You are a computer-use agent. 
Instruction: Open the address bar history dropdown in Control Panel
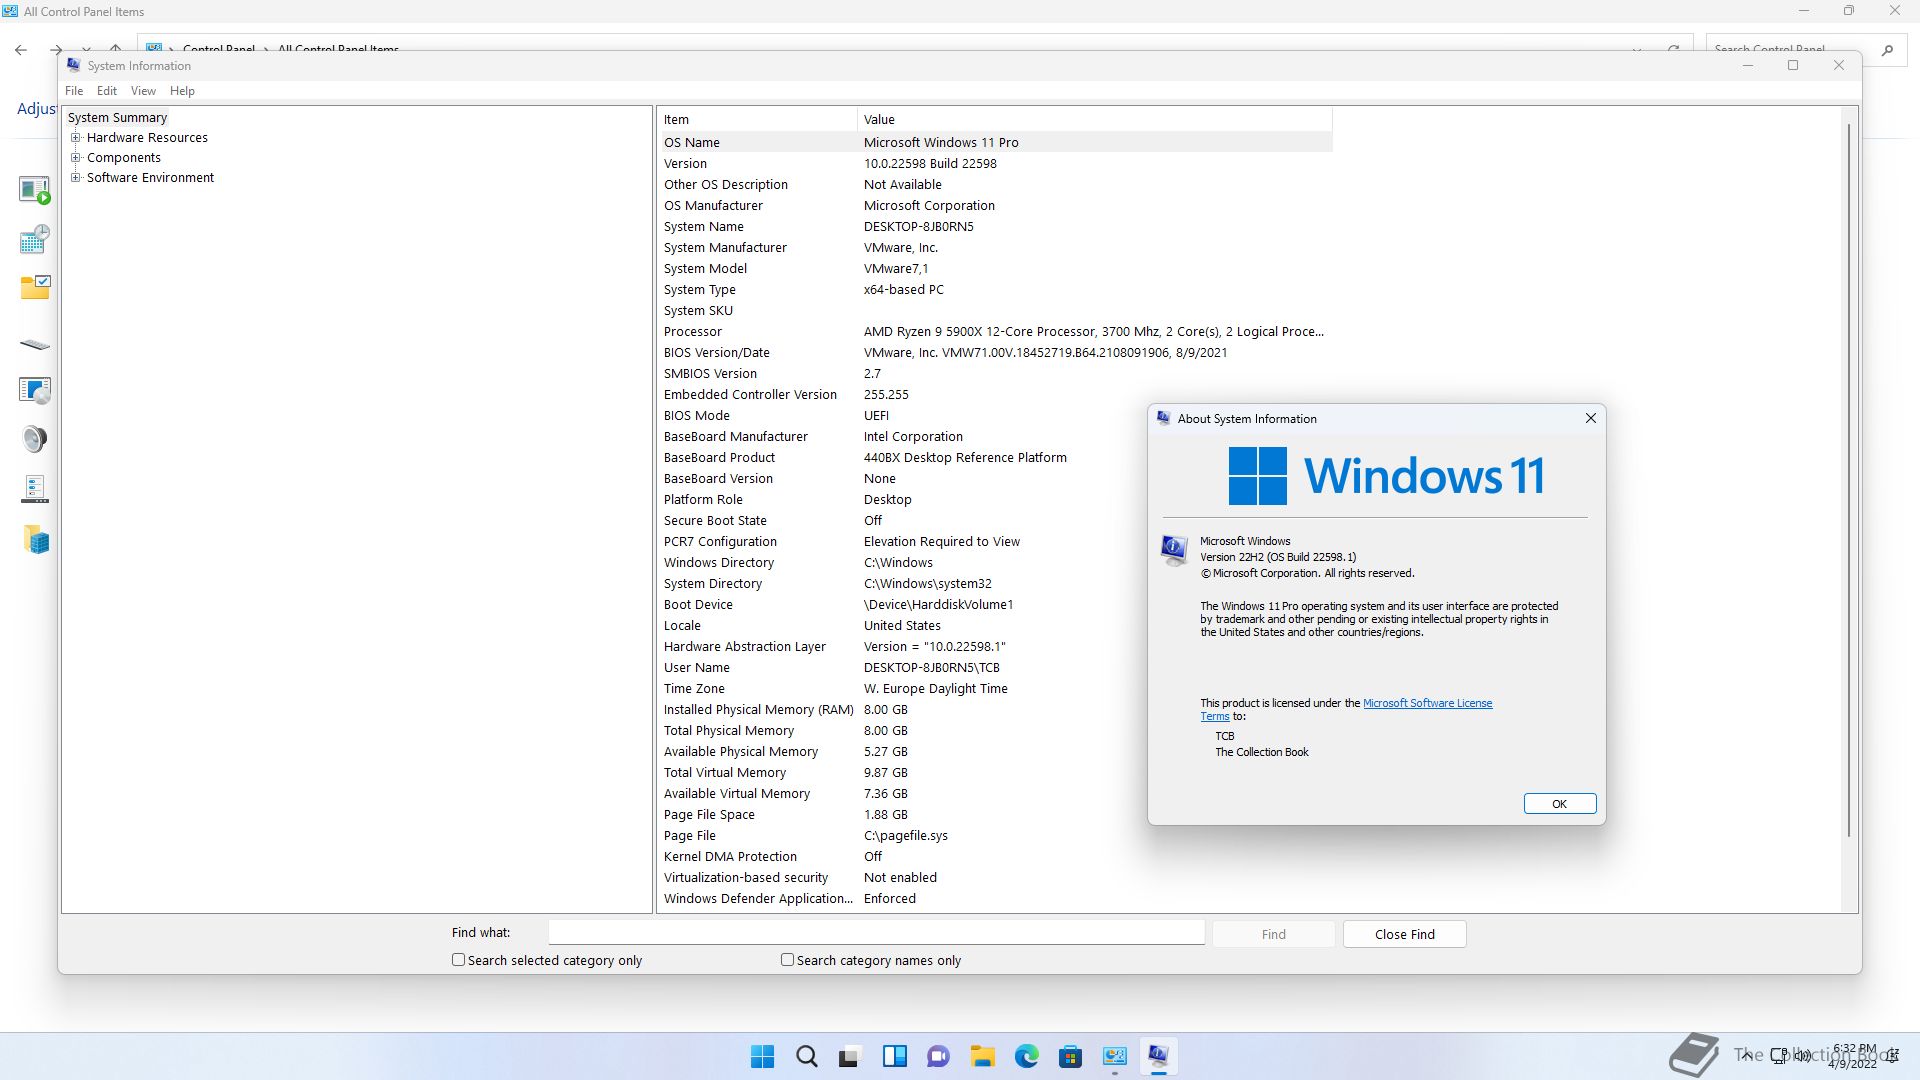pyautogui.click(x=1637, y=49)
